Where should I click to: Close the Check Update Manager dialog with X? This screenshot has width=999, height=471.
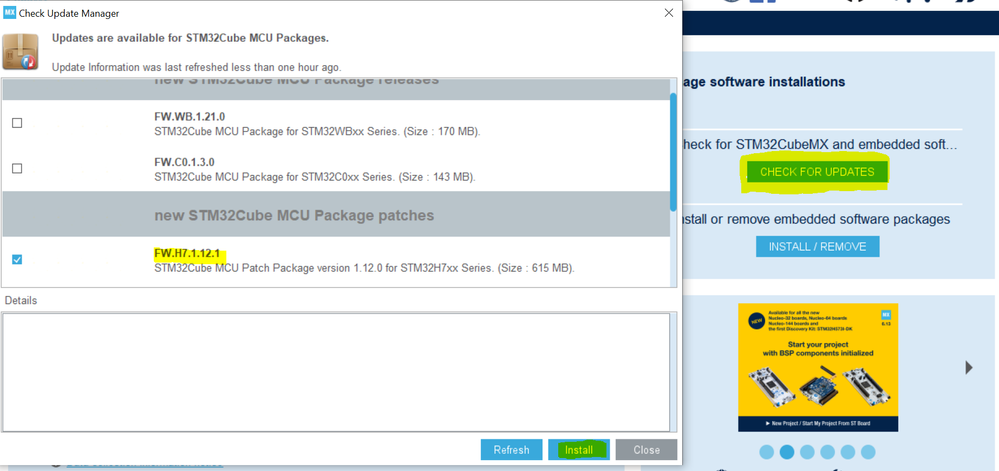(x=668, y=13)
